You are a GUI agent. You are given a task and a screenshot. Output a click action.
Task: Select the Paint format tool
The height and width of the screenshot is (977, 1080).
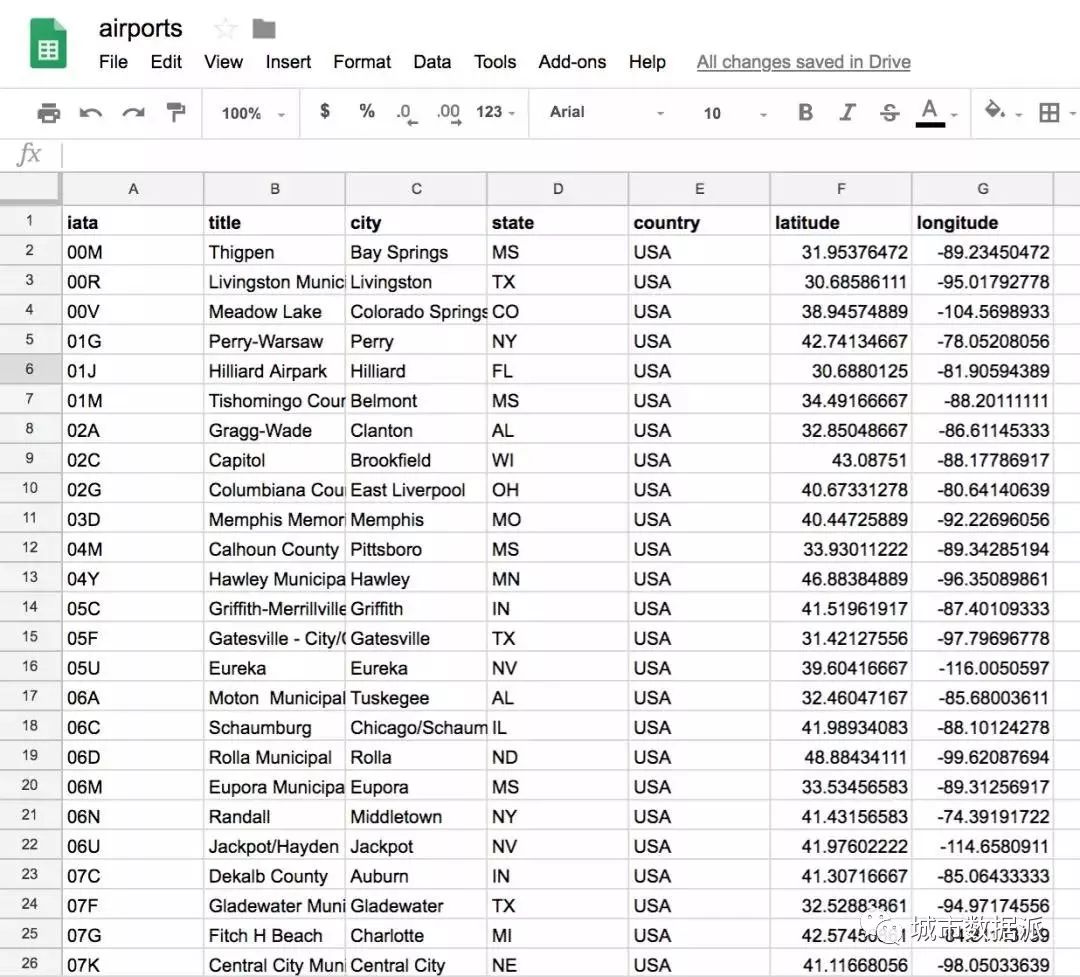tap(176, 112)
